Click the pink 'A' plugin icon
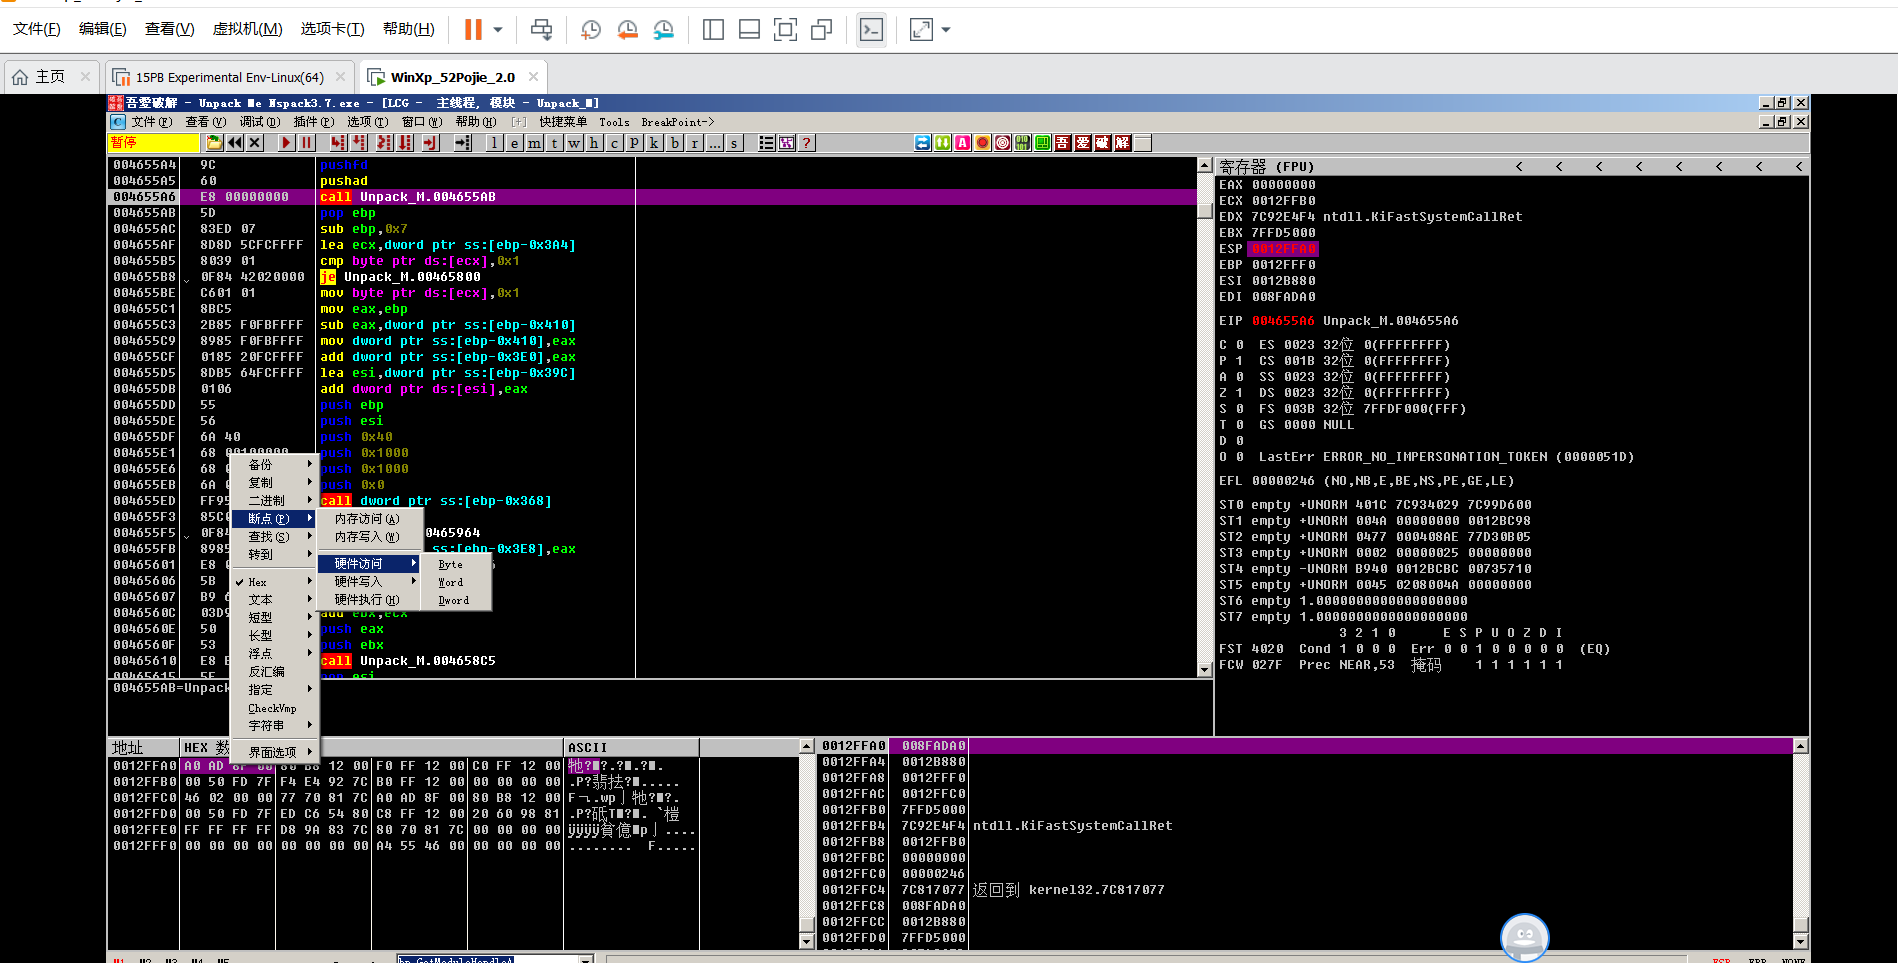Screen dimensions: 1898x963 [x=963, y=143]
